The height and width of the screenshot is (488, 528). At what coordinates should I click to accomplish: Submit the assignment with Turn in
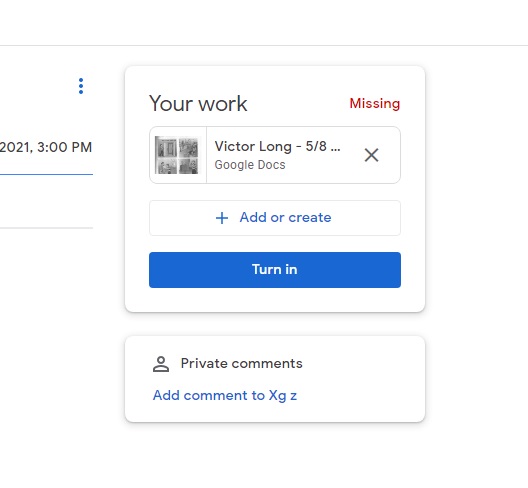pos(275,270)
